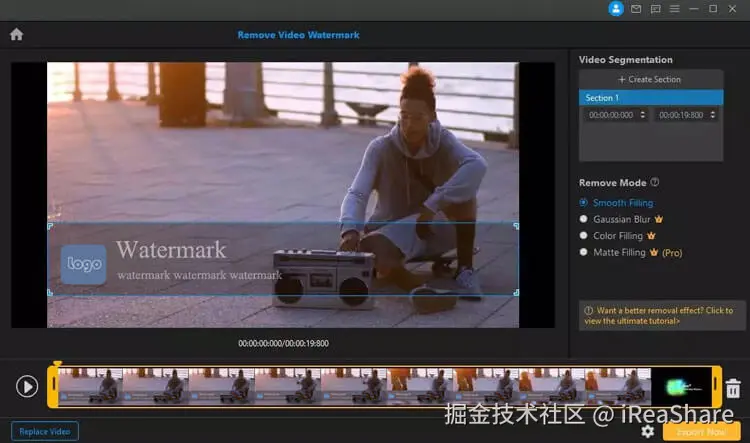This screenshot has width=750, height=443.
Task: Go to the home screen icon
Action: tap(16, 34)
